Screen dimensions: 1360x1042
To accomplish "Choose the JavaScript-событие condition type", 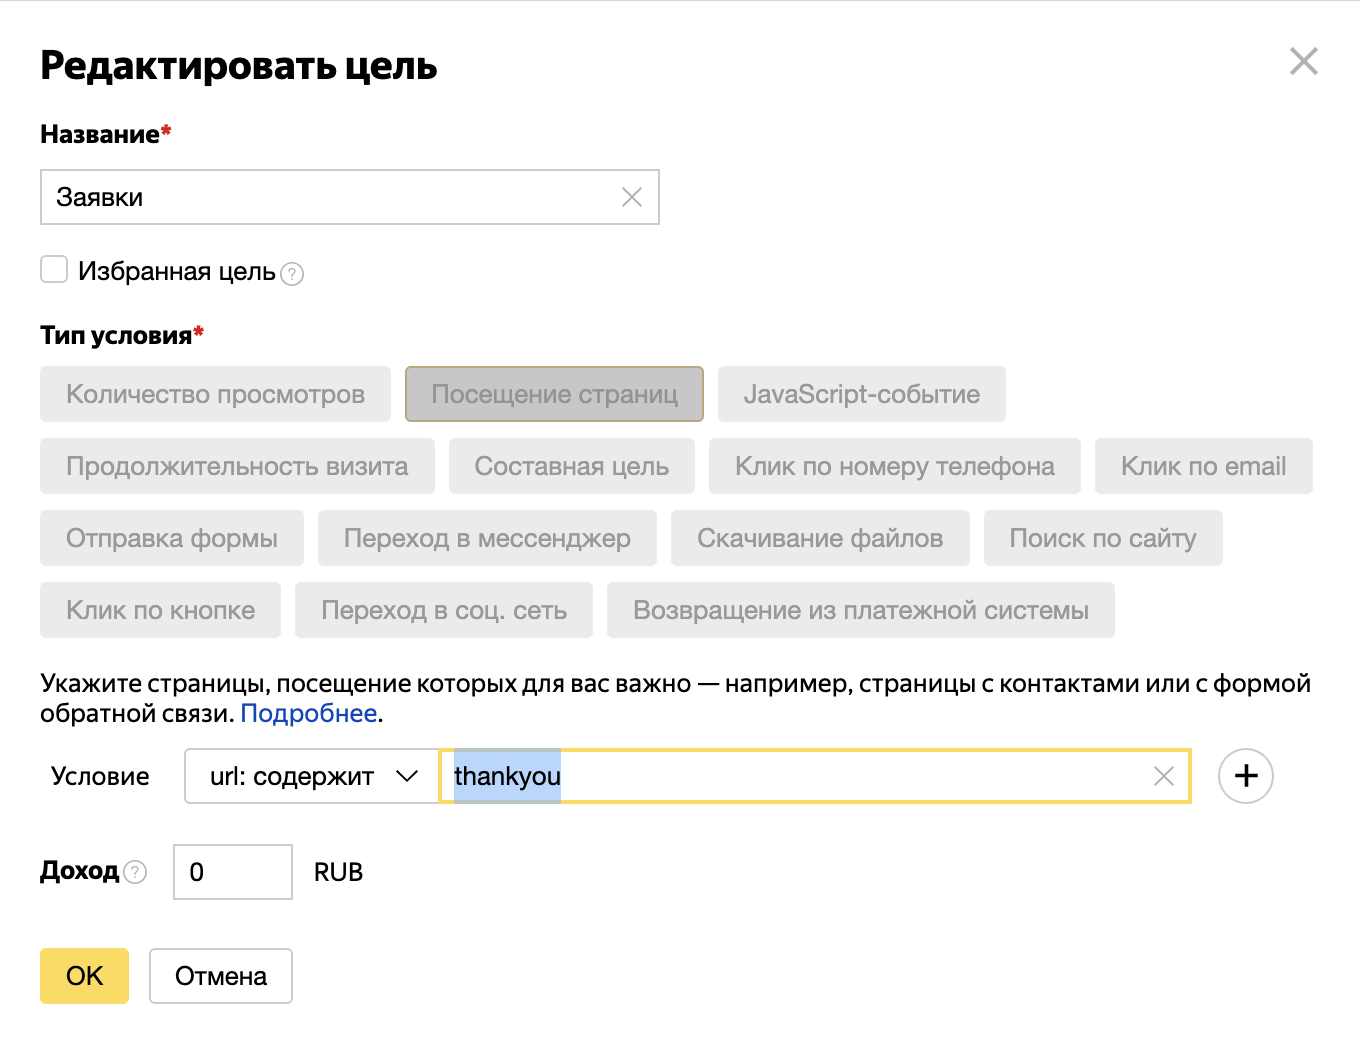I will pos(861,394).
